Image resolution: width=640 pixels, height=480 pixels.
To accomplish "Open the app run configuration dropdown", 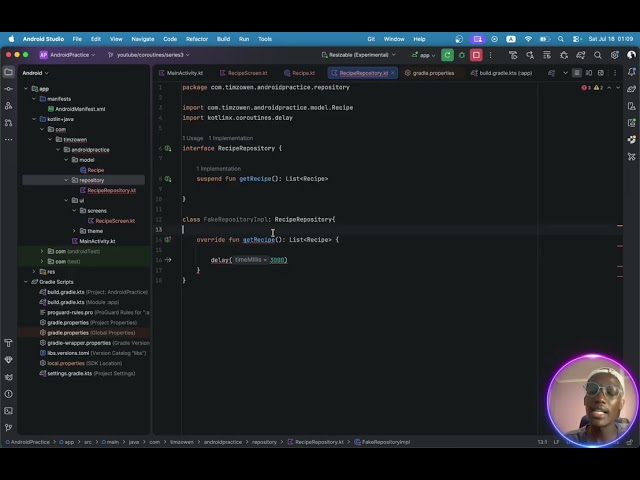I will tap(423, 55).
